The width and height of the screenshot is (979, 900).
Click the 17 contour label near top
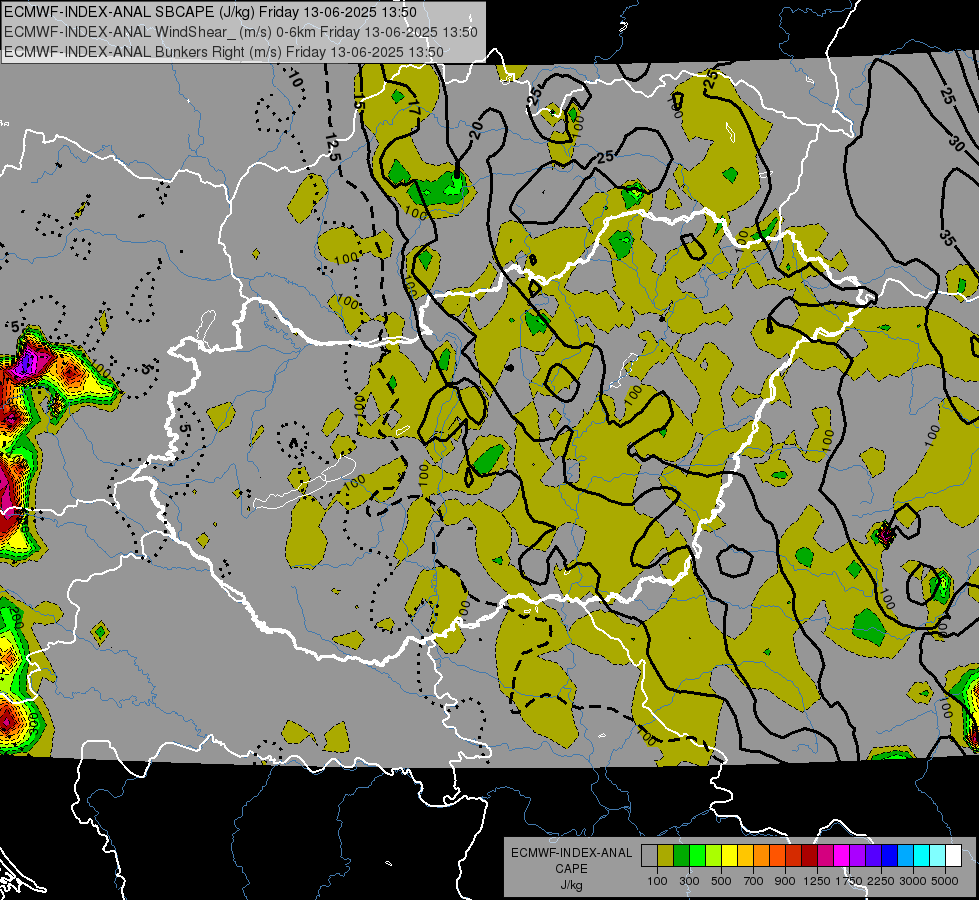pyautogui.click(x=414, y=107)
